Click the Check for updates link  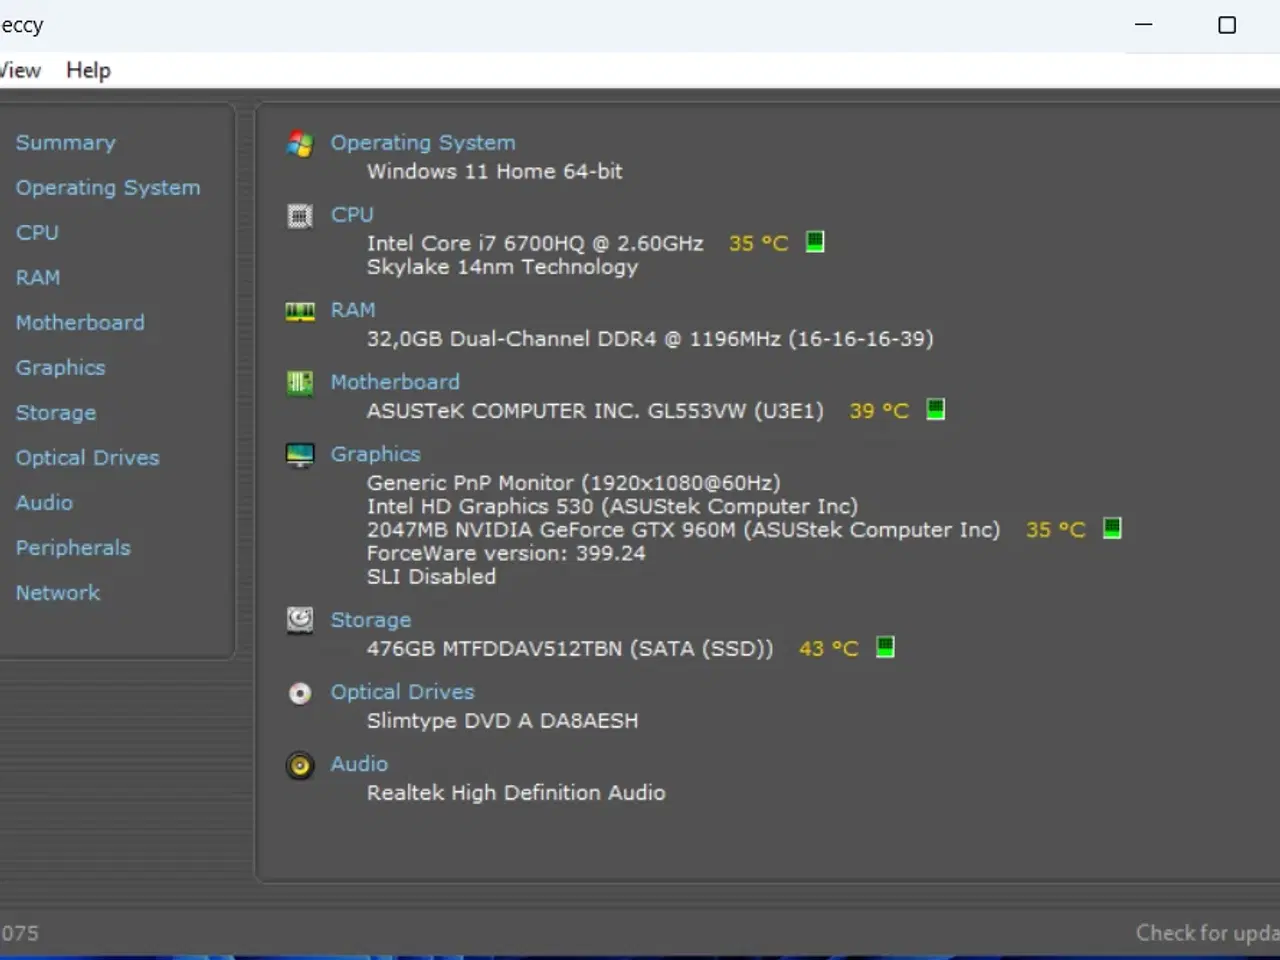click(1208, 933)
